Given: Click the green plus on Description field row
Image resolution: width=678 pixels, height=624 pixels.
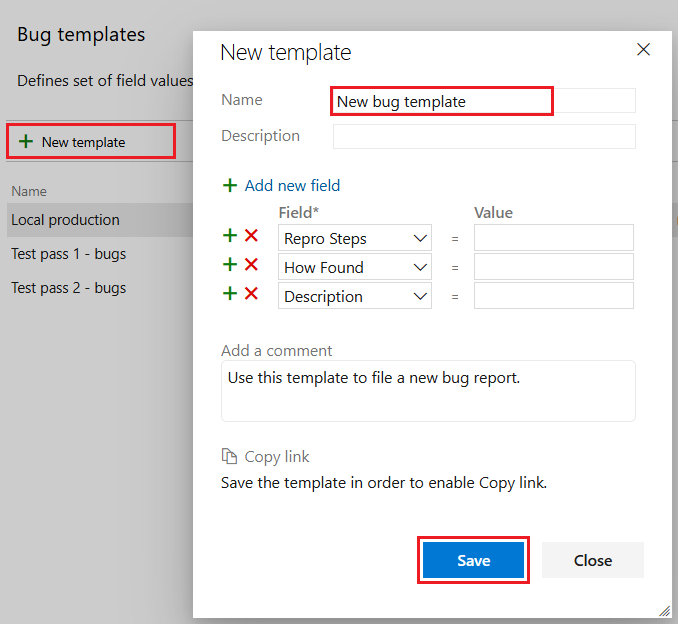Looking at the screenshot, I should [x=230, y=294].
